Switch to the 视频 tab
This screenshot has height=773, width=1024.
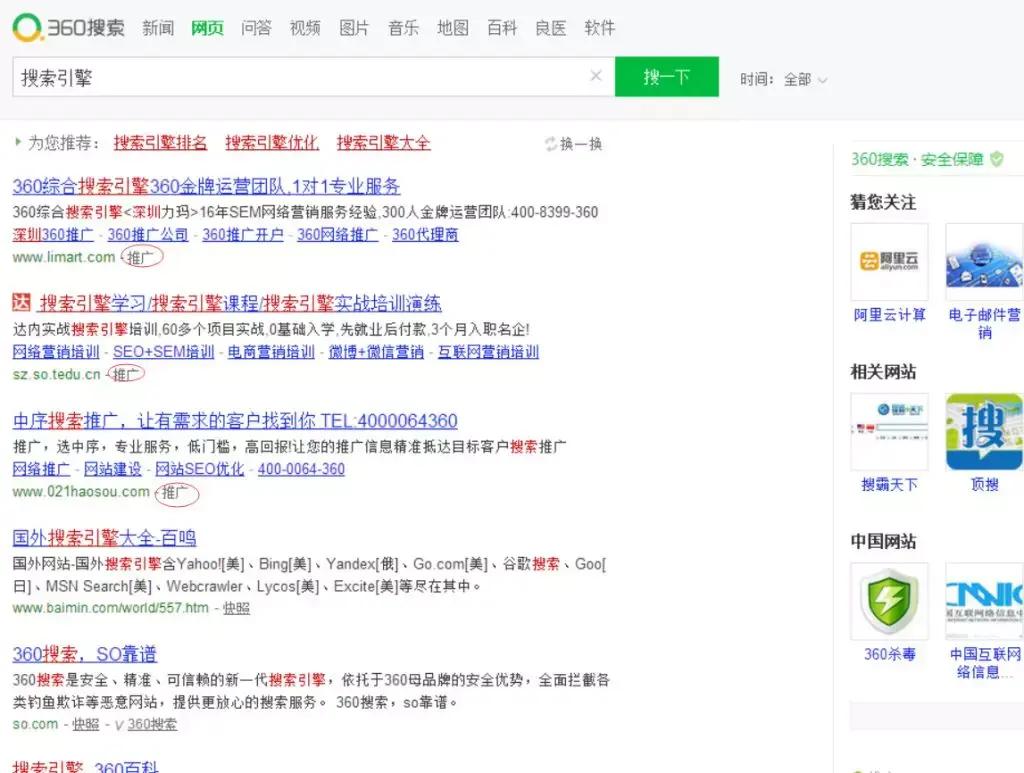coord(305,28)
